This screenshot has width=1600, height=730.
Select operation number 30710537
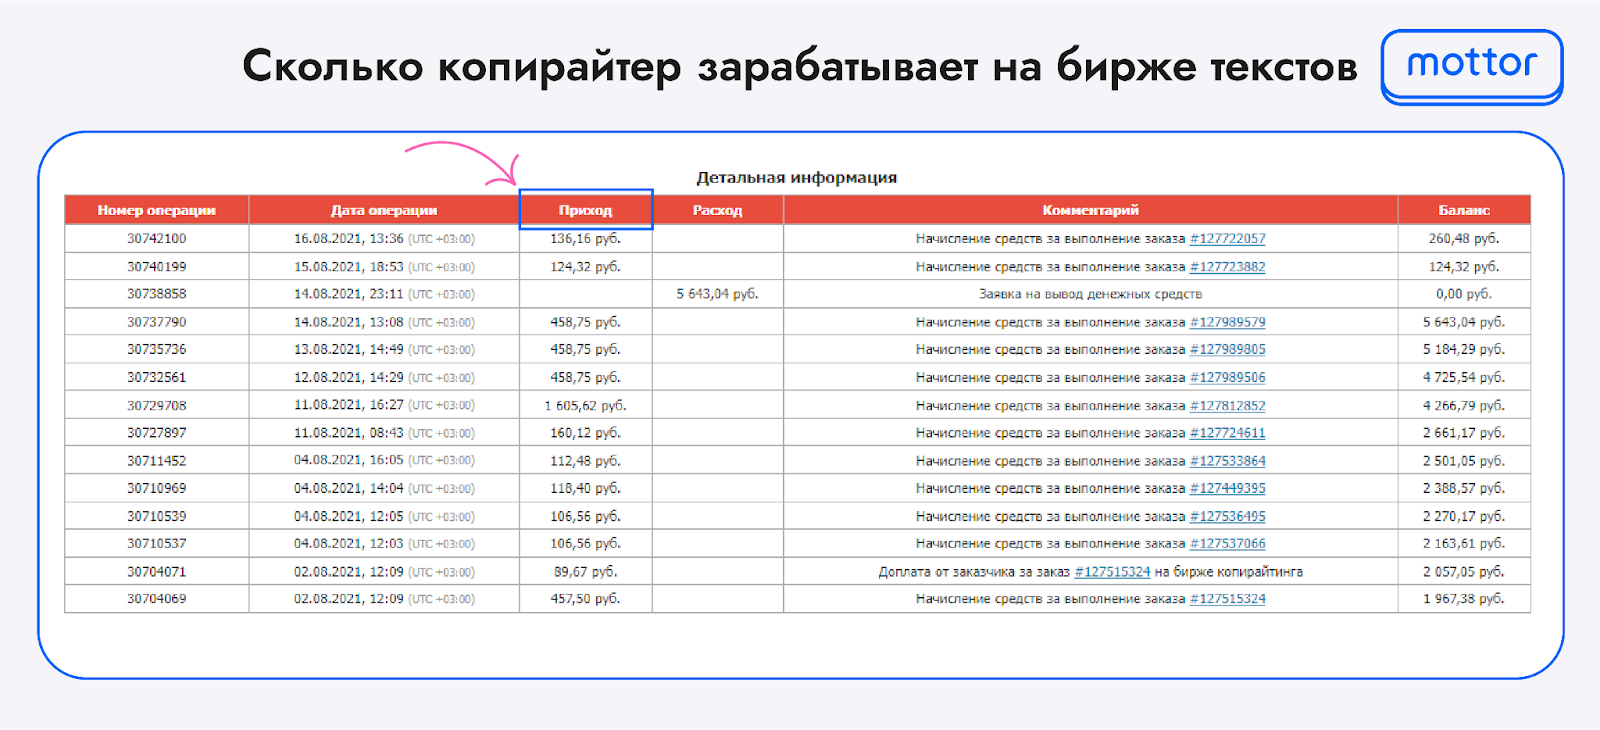coord(156,544)
